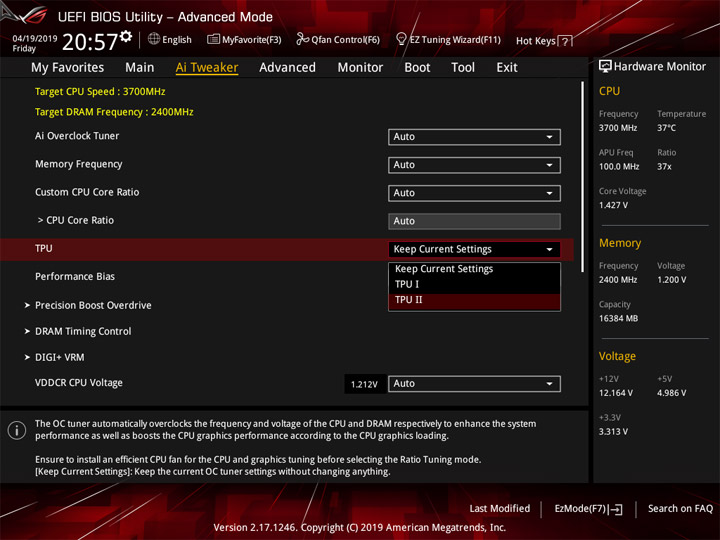Click Target DRAM Frequency : 2400MHz text
This screenshot has height=540, width=720.
pos(114,112)
